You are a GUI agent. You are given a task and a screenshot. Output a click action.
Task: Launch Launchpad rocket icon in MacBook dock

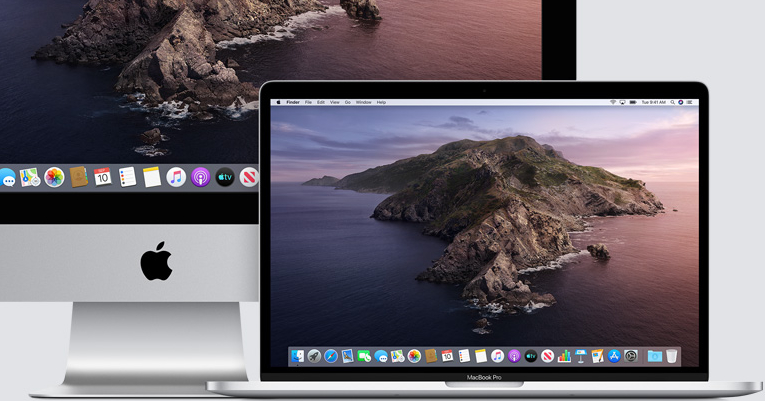click(x=314, y=356)
